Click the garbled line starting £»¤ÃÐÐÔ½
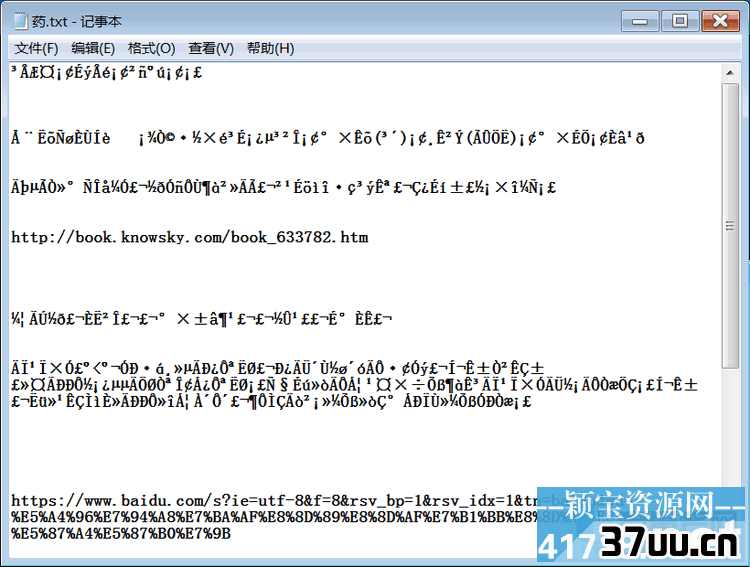This screenshot has width=750, height=567. (x=354, y=385)
